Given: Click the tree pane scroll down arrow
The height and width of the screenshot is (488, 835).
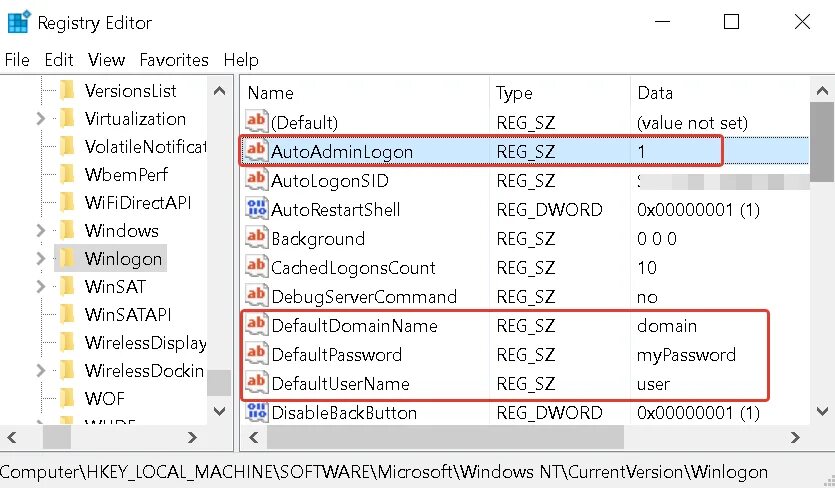Looking at the screenshot, I should point(219,411).
